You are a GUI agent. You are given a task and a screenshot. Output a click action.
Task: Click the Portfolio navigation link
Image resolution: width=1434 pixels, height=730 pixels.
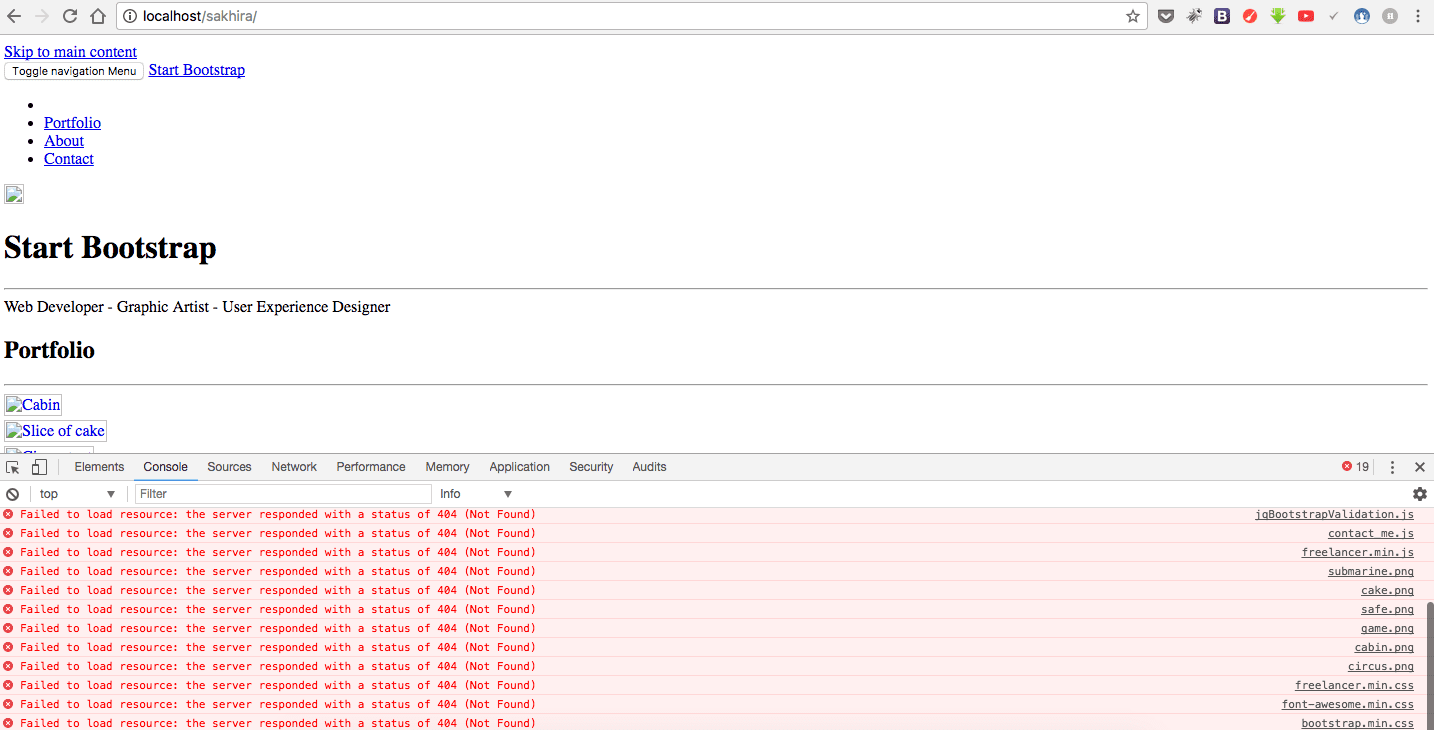(72, 123)
